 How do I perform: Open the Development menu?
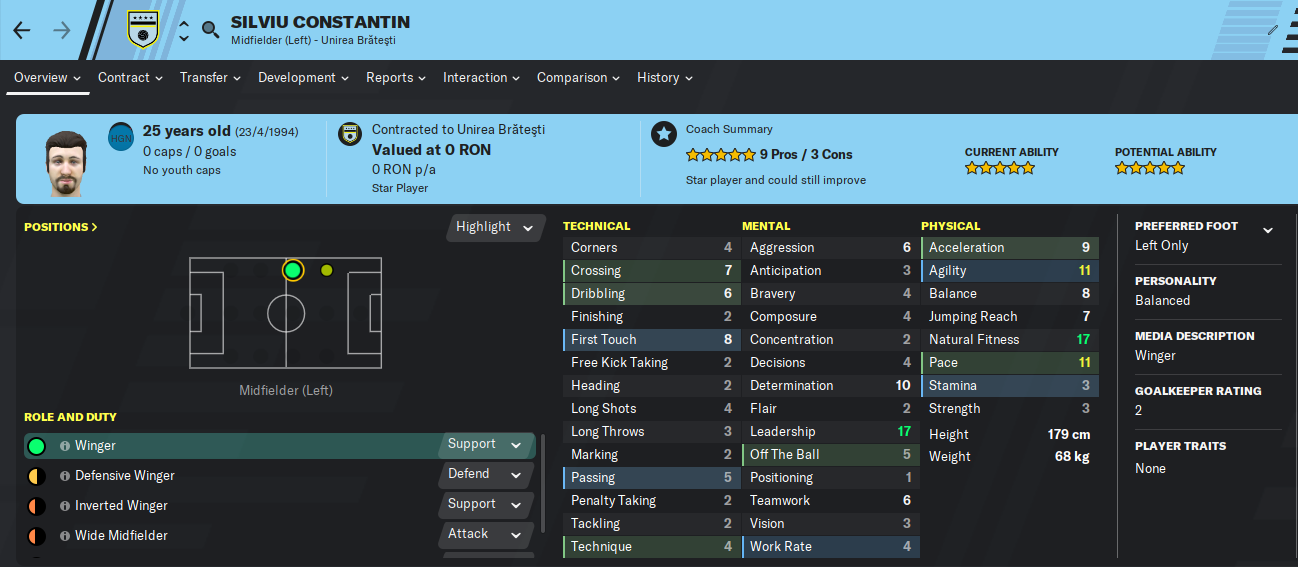pos(303,77)
